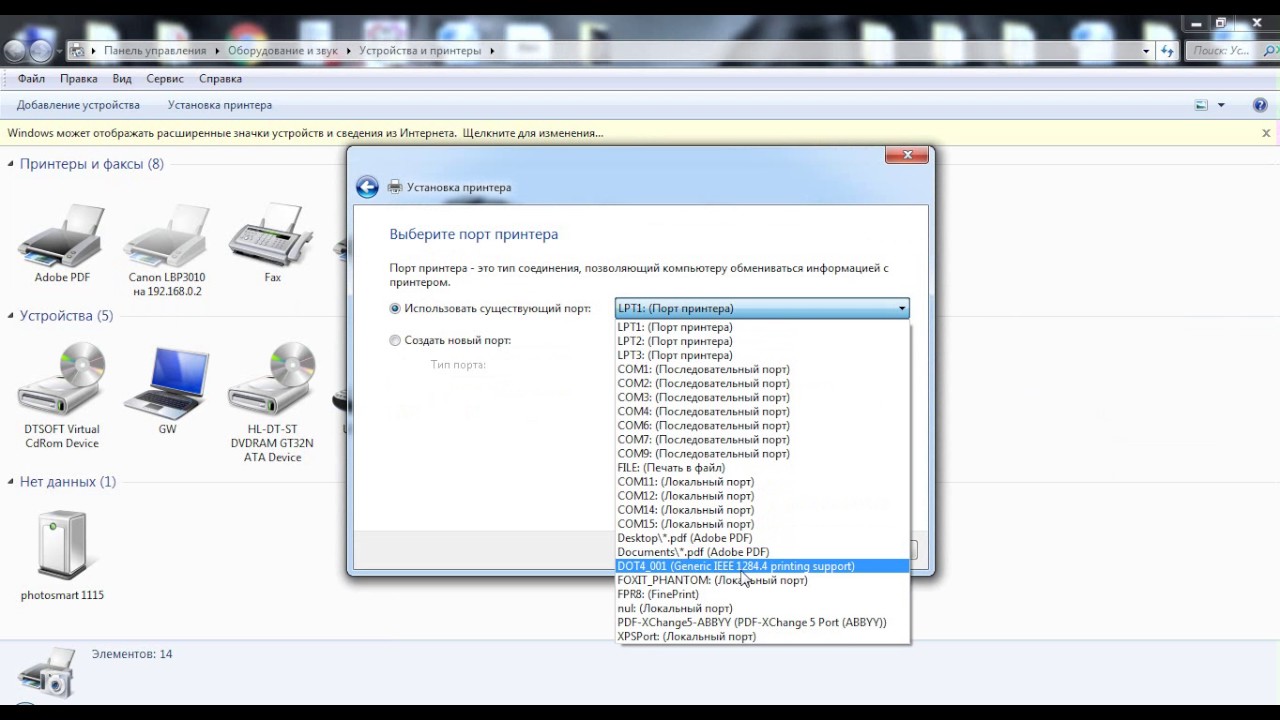This screenshot has height=720, width=1280.
Task: Dismiss the yellow information bar
Action: pyautogui.click(x=1266, y=132)
